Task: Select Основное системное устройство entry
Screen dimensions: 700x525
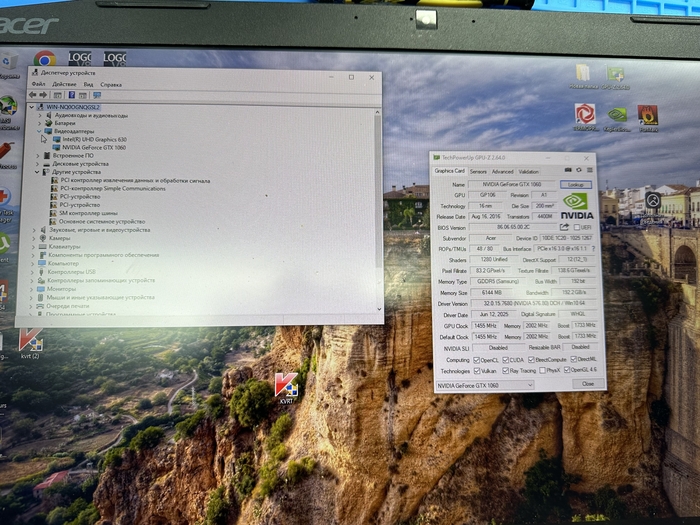Action: (102, 221)
